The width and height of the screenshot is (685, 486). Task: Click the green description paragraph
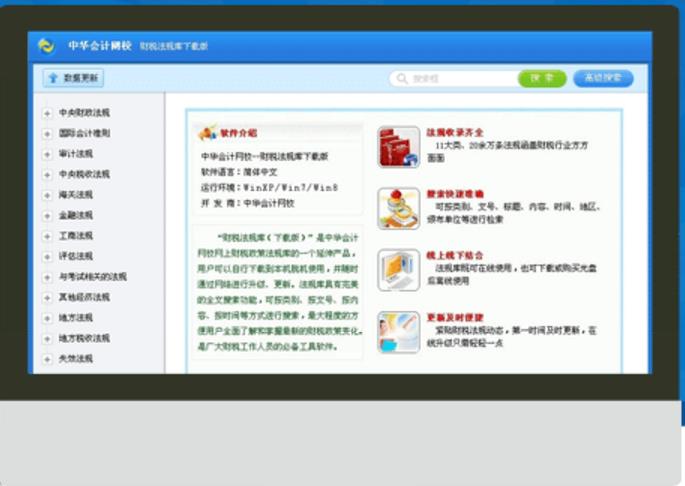279,292
